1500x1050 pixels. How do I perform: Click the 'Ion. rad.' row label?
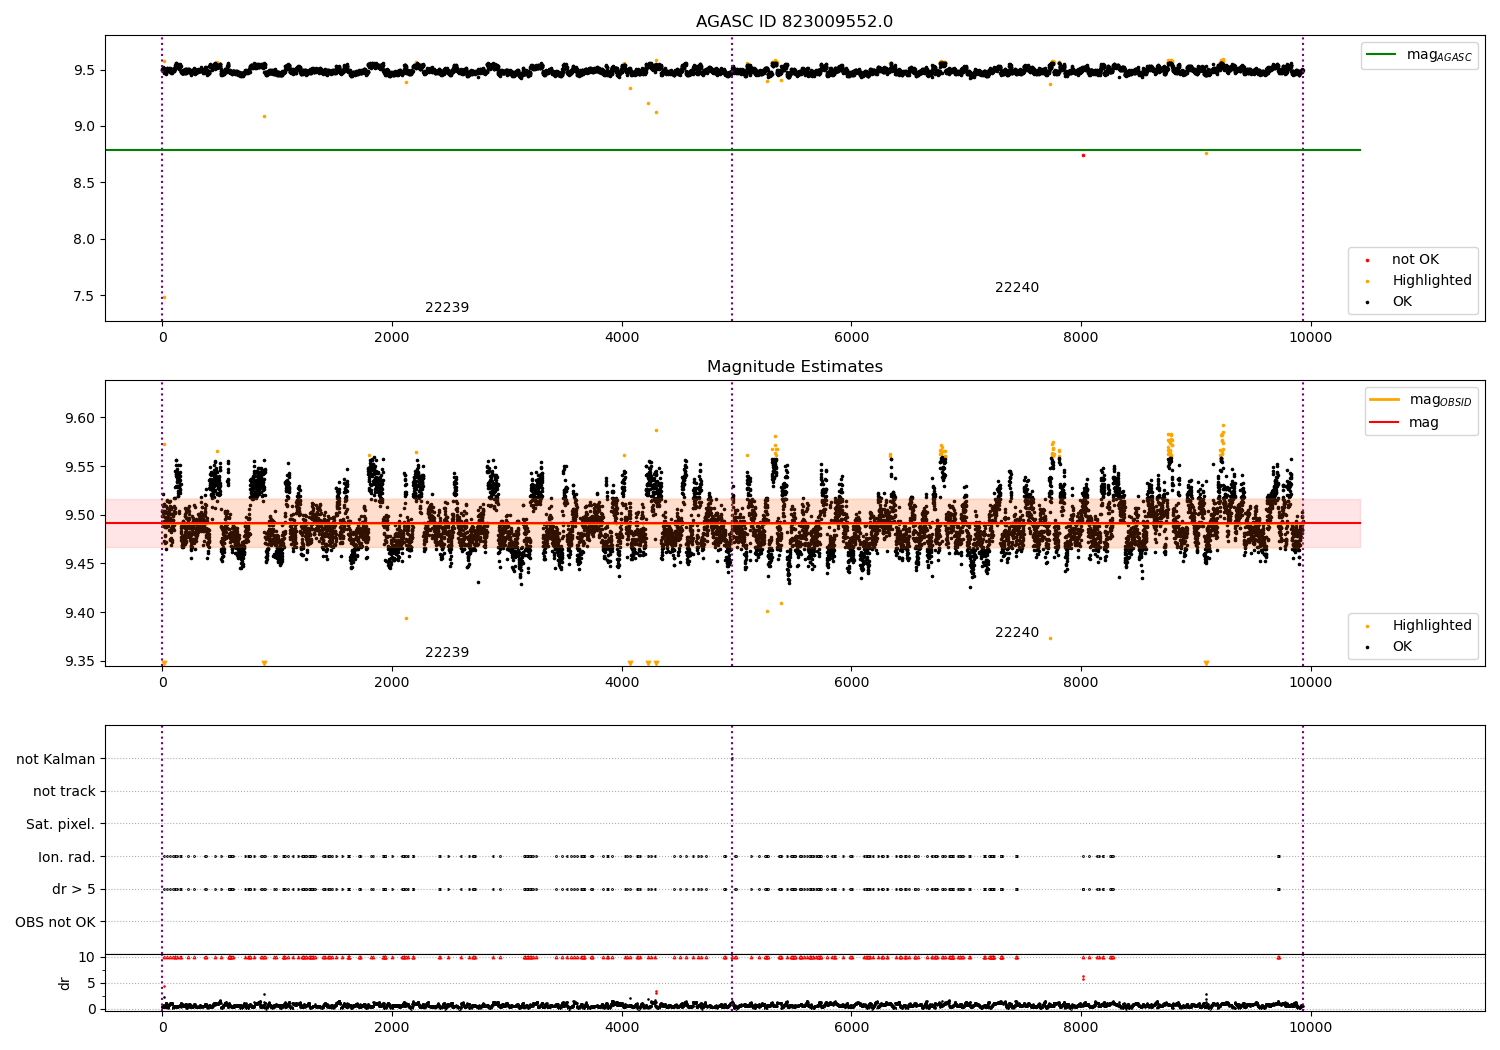67,857
